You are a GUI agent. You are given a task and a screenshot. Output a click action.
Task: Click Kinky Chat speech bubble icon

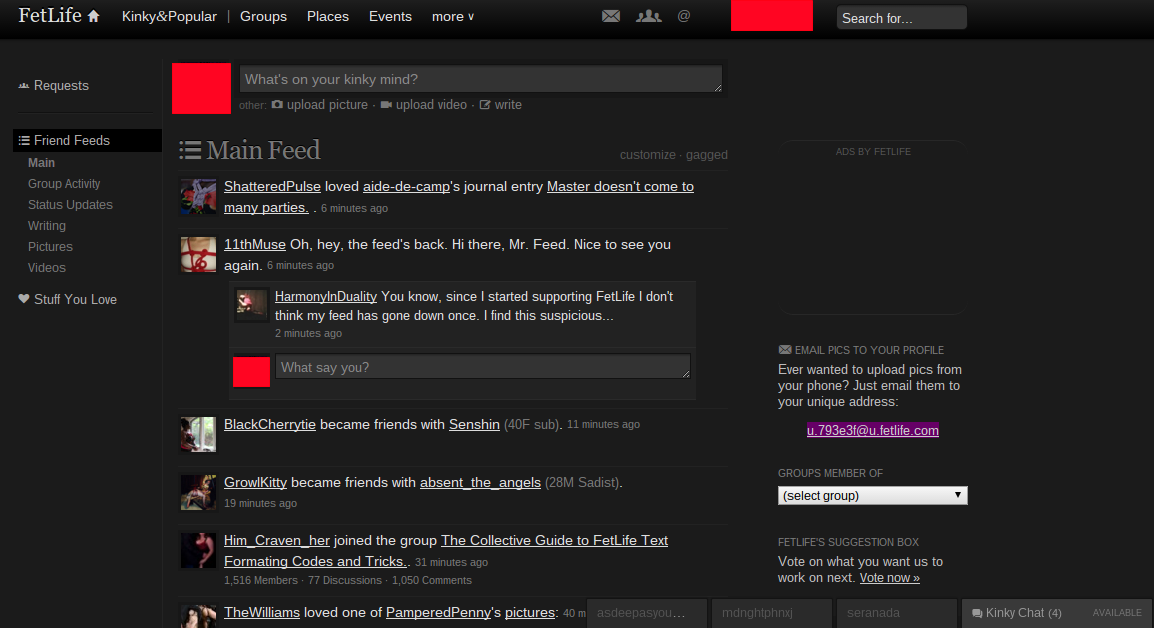click(x=977, y=613)
